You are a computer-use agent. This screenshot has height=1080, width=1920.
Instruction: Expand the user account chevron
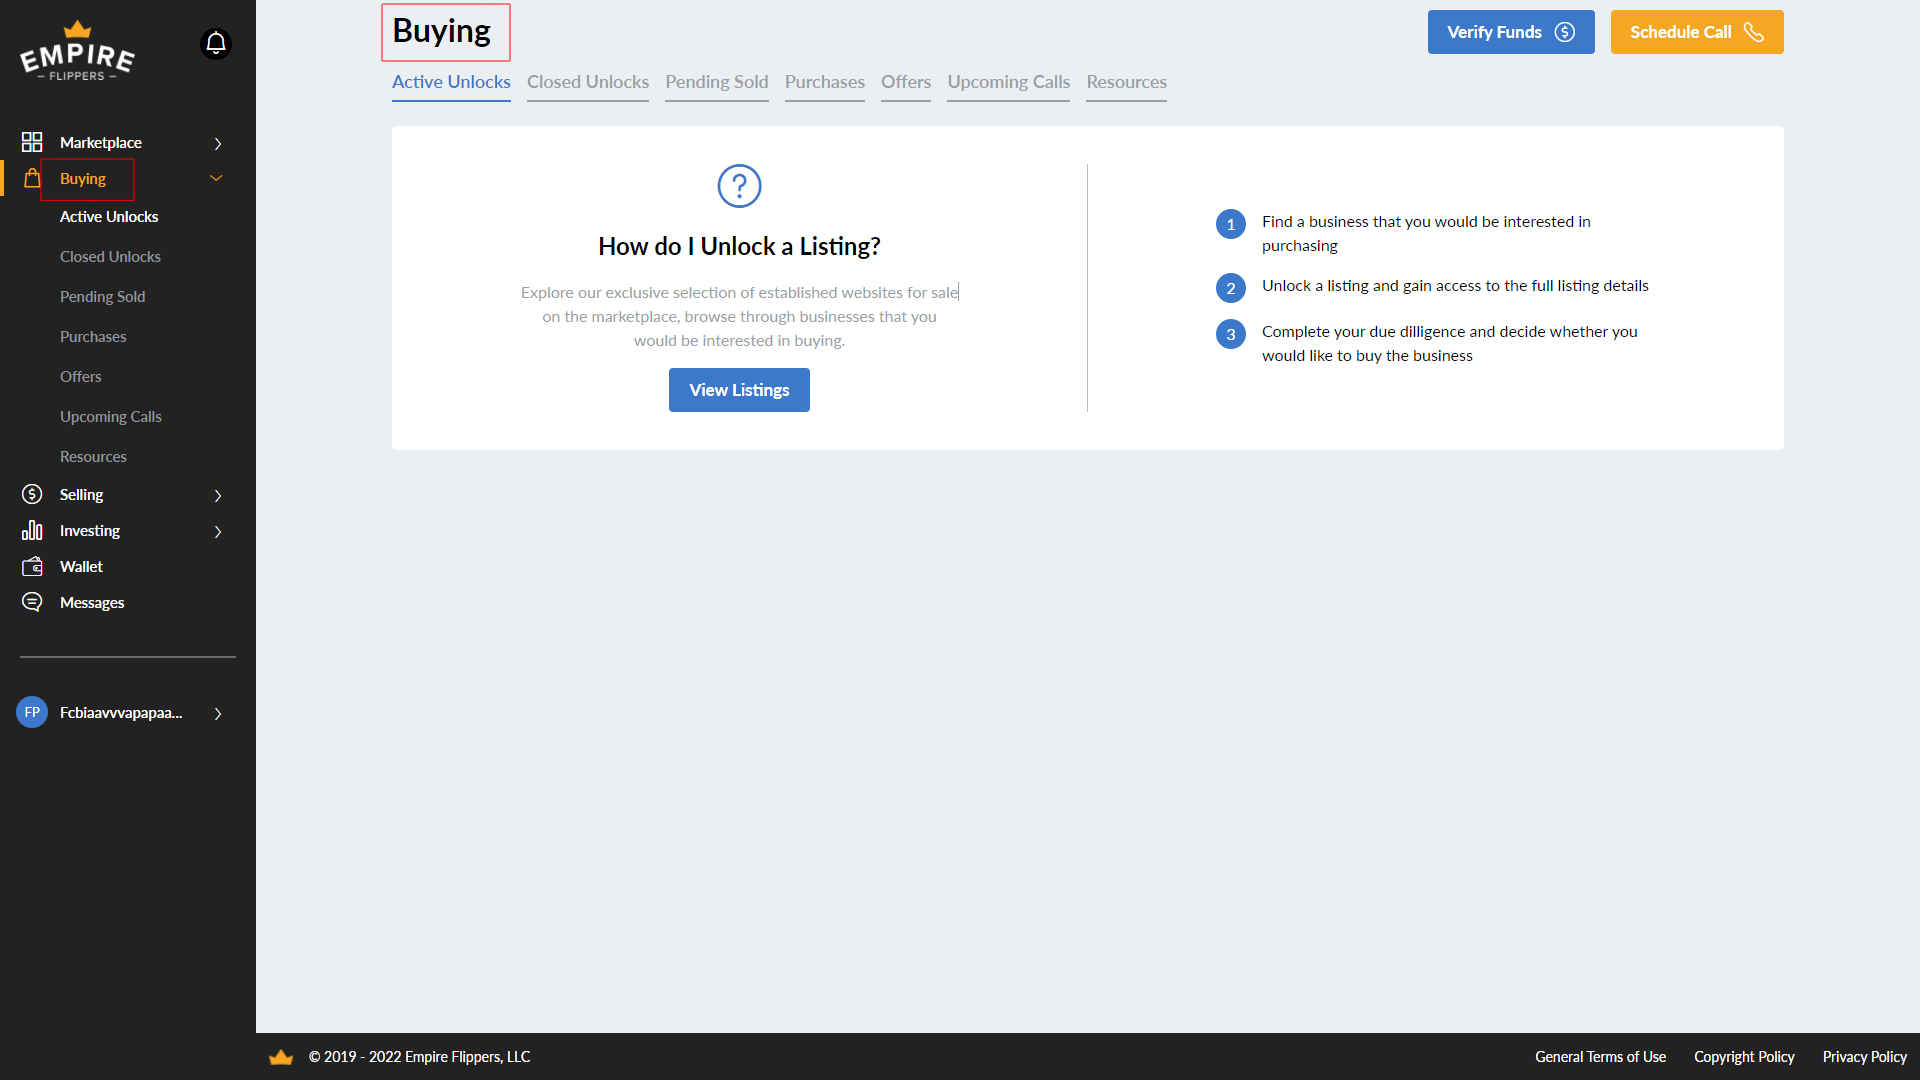pos(218,713)
